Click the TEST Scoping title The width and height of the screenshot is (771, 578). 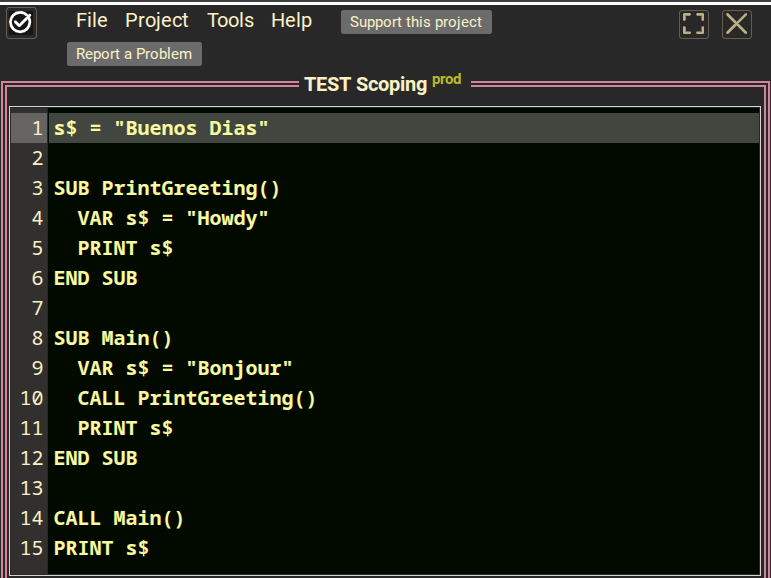coord(365,85)
